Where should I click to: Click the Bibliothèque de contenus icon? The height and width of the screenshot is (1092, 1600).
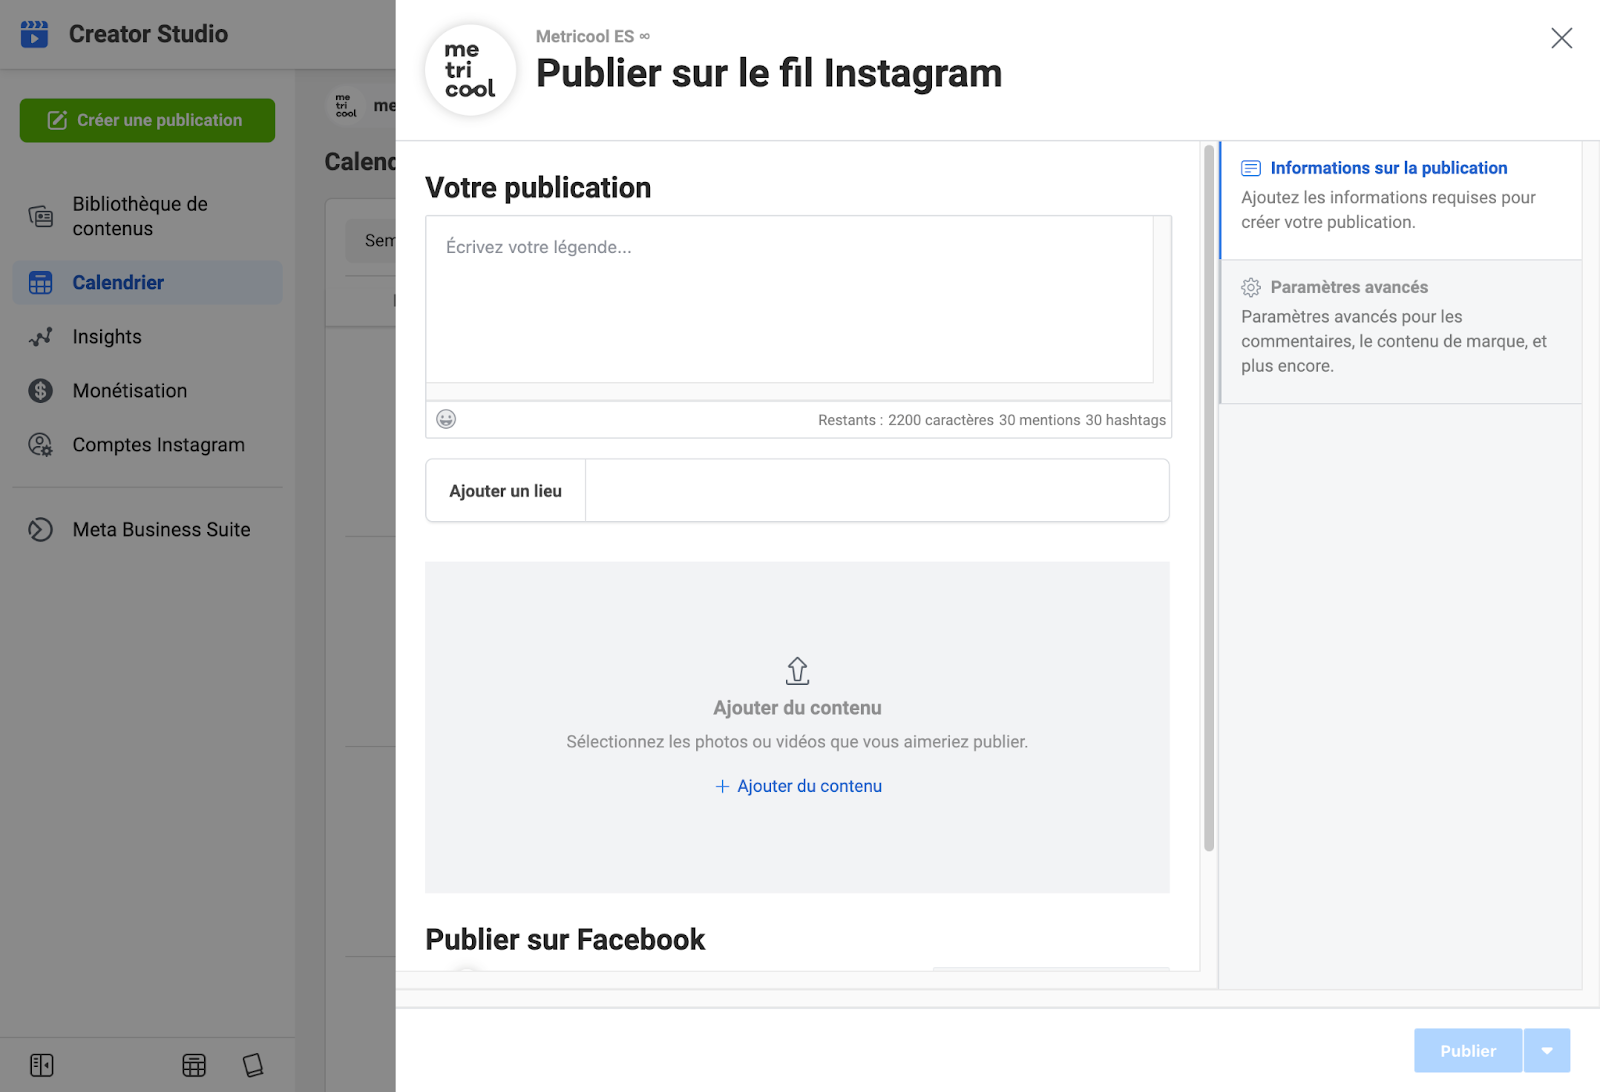40,216
